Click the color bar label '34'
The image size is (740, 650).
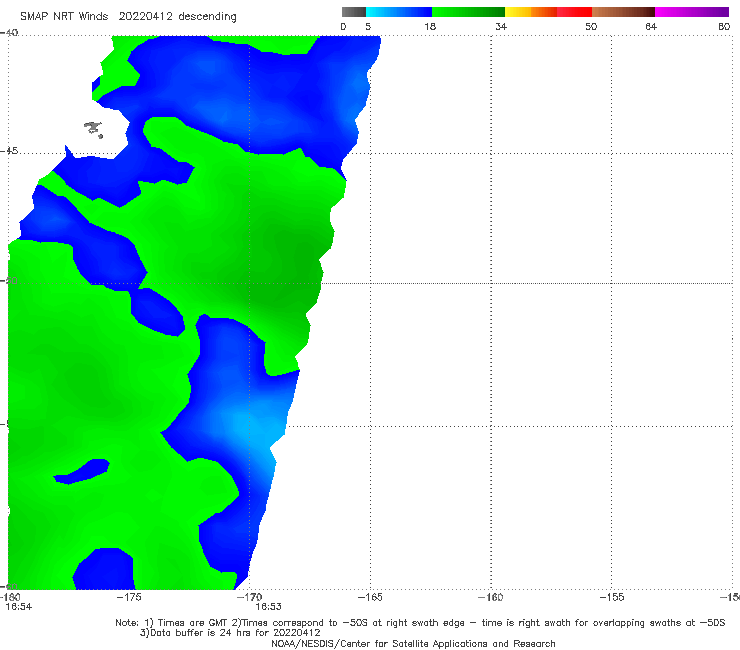tap(501, 27)
